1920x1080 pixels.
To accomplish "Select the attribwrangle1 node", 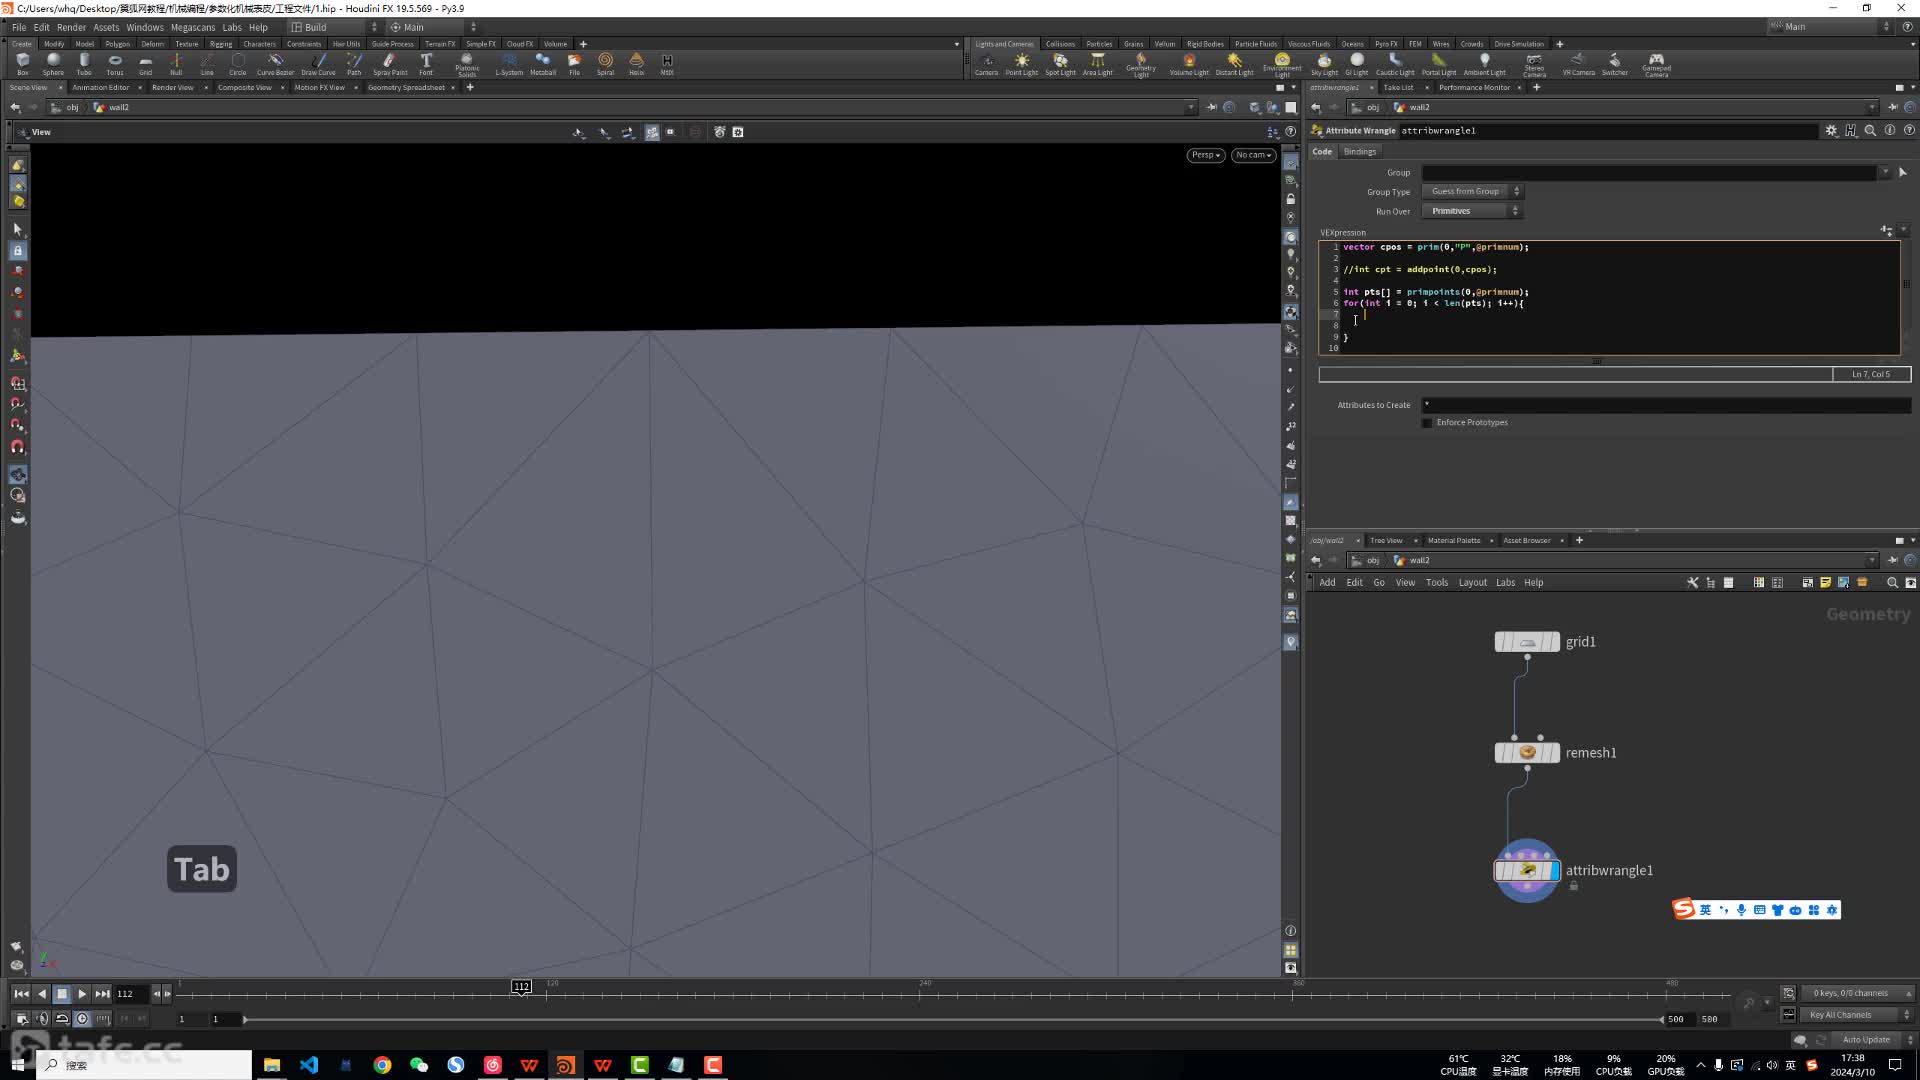I will (1526, 871).
